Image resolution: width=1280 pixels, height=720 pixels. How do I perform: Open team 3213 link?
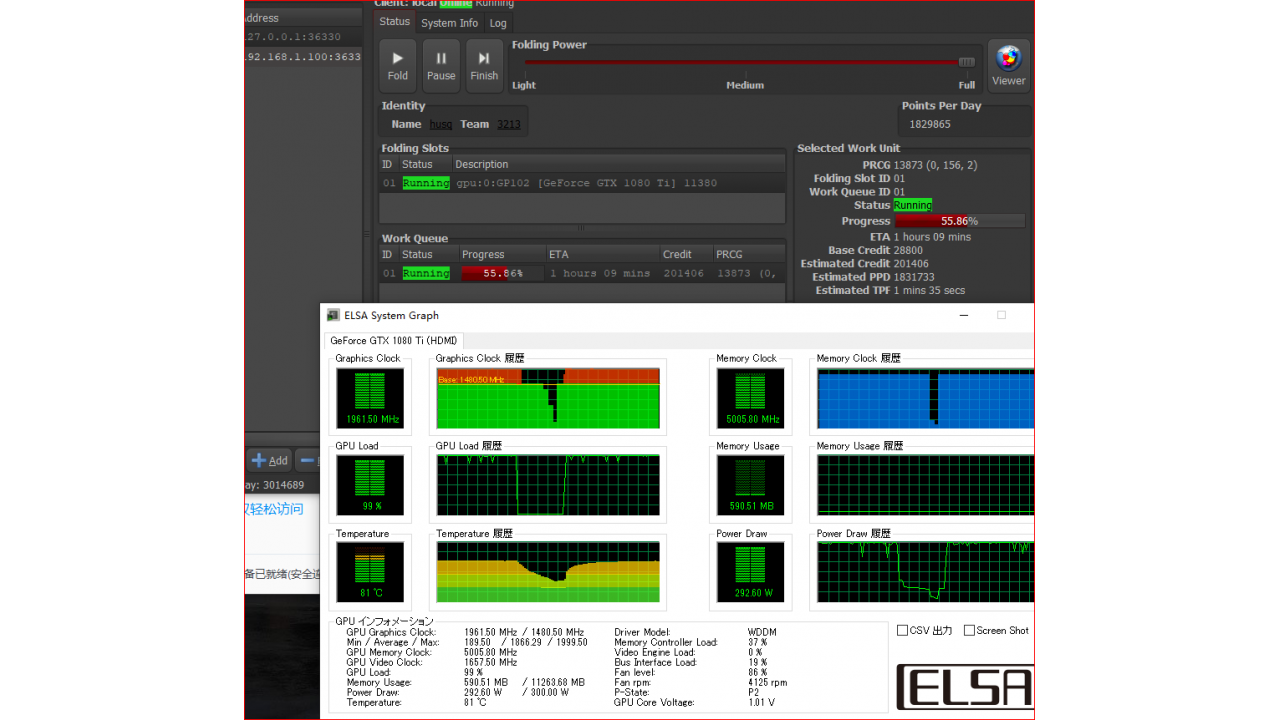pos(509,124)
